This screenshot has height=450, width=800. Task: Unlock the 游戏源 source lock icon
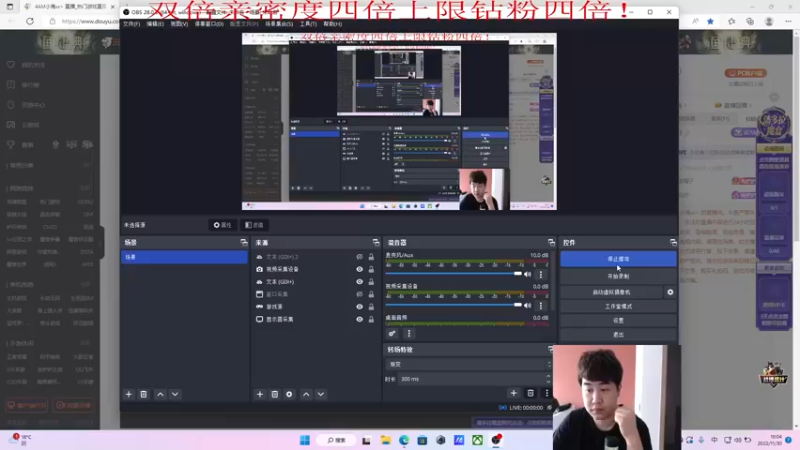pos(371,307)
